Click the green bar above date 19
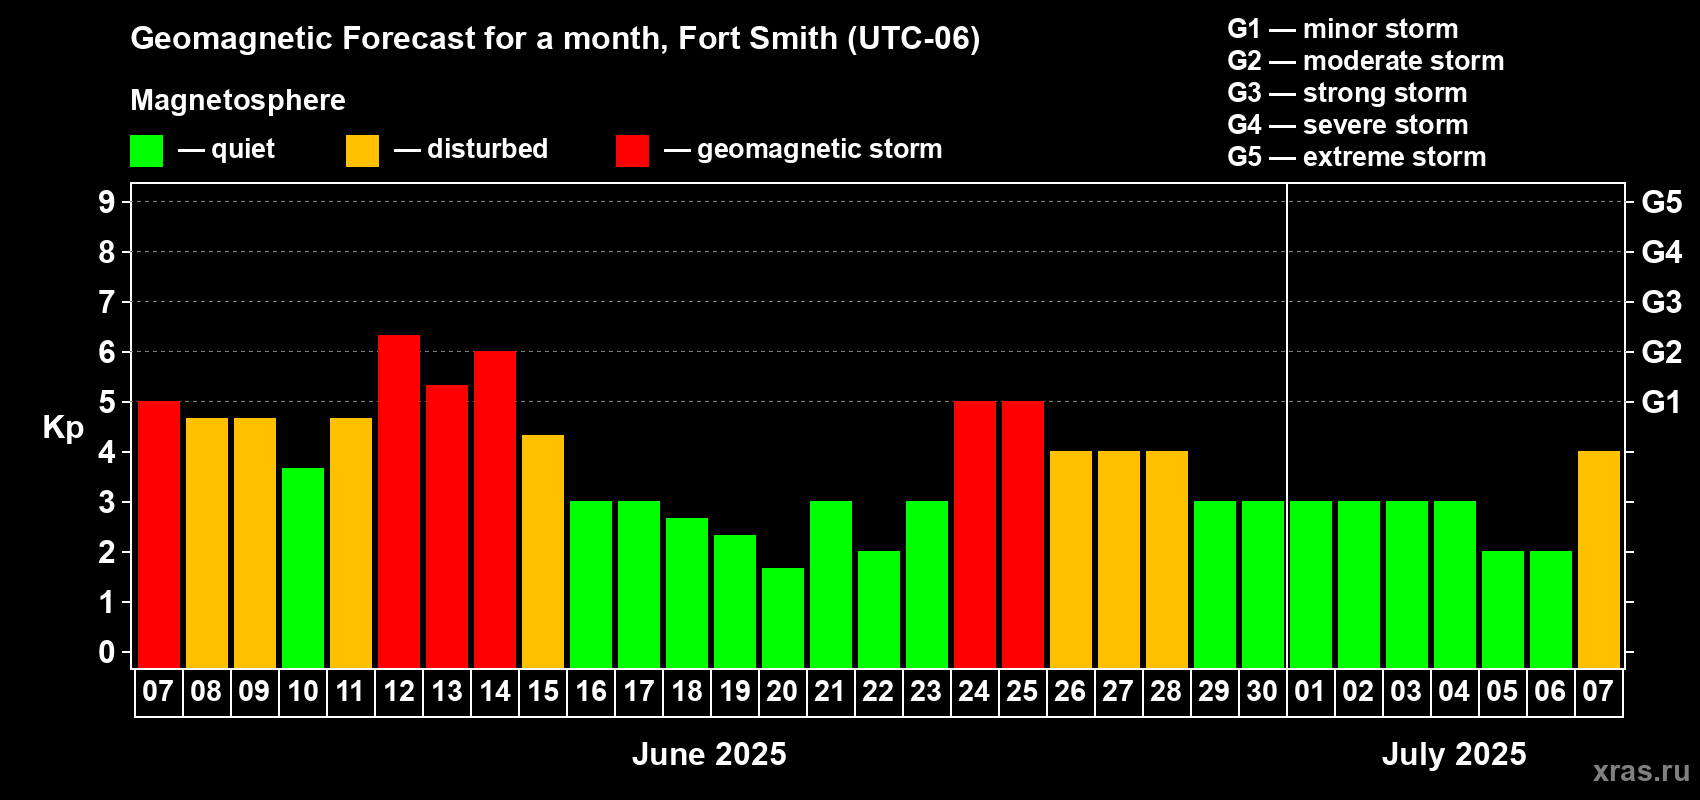 [x=735, y=601]
